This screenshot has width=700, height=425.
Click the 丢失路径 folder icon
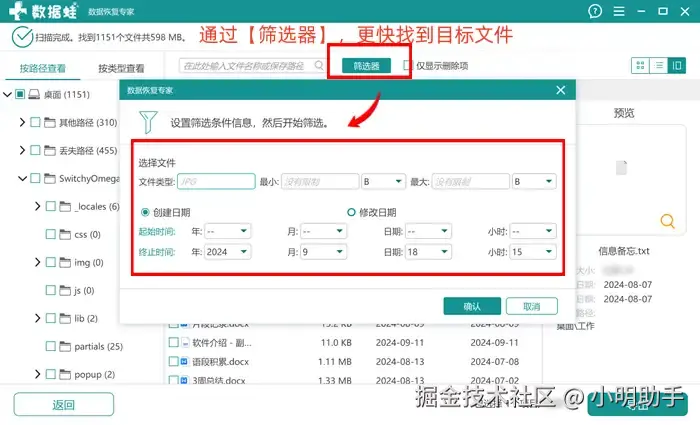[x=50, y=150]
